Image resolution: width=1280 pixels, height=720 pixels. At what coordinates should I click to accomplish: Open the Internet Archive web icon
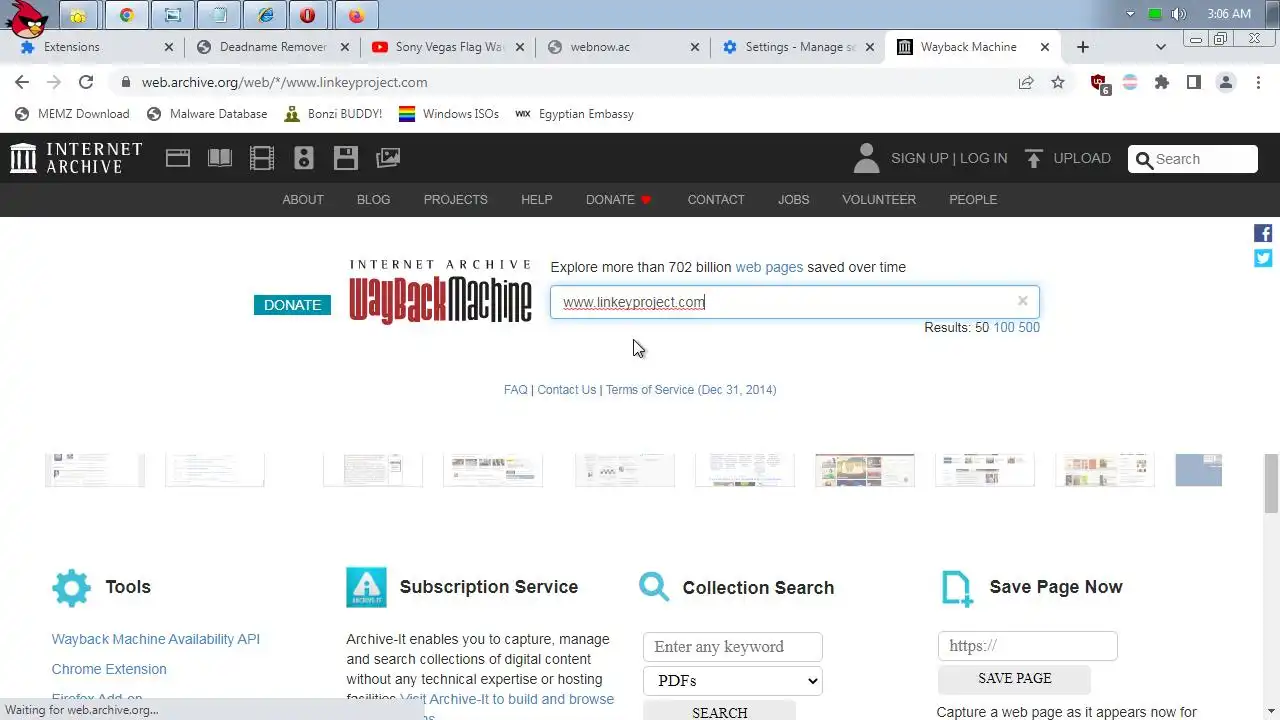(178, 158)
